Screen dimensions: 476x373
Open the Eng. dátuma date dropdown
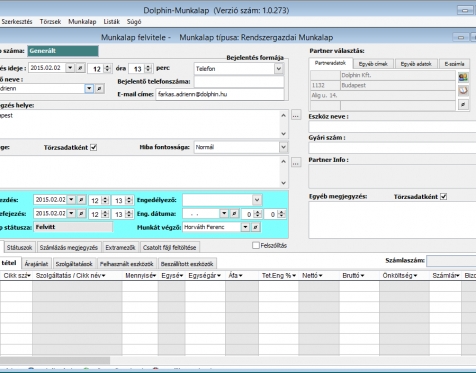pyautogui.click(x=224, y=214)
